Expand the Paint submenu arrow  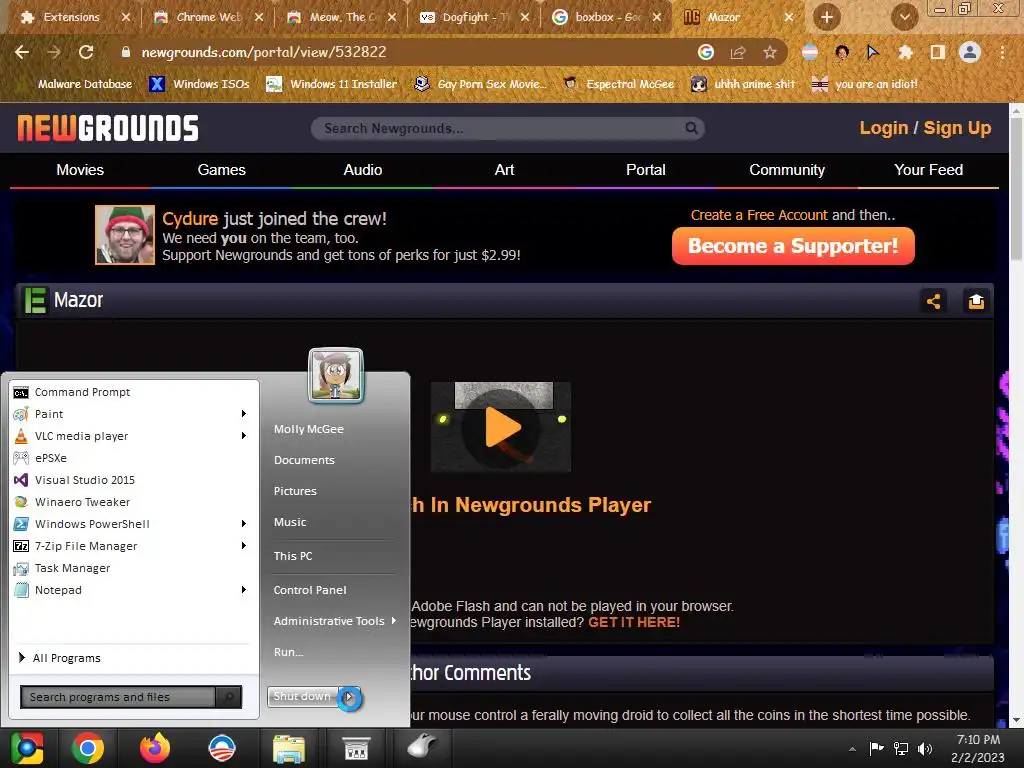pos(244,413)
